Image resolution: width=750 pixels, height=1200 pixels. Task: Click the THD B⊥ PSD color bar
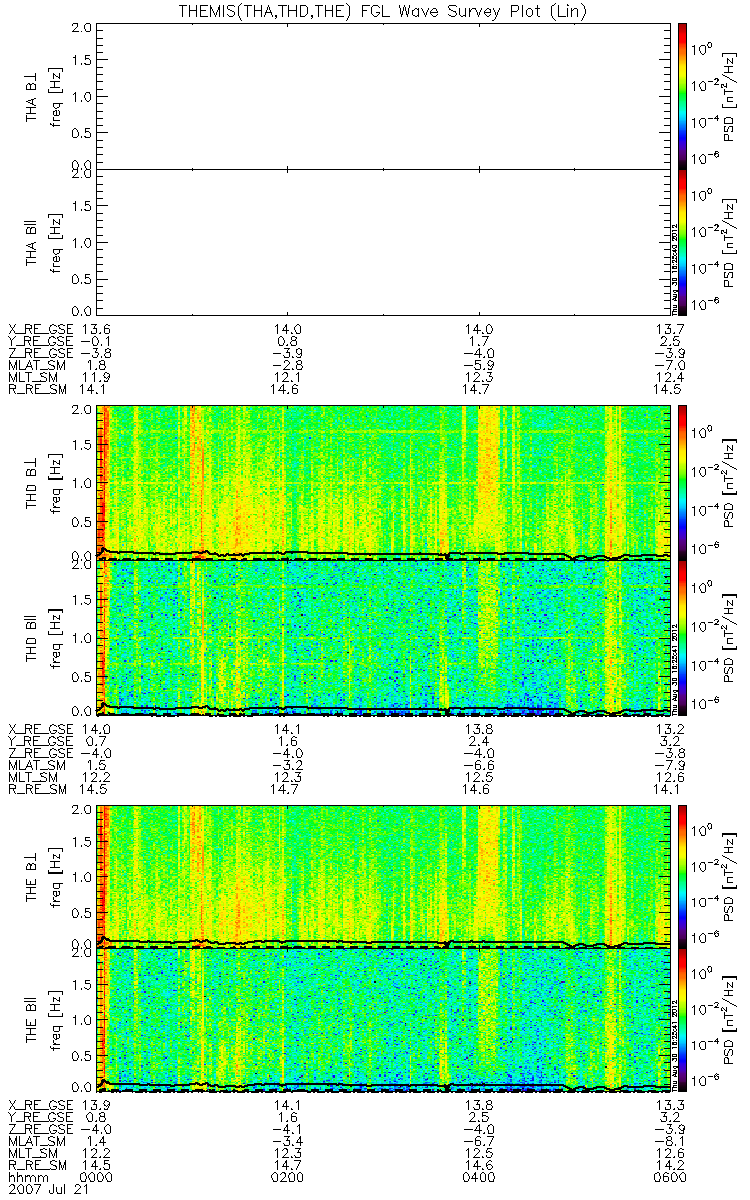(682, 481)
